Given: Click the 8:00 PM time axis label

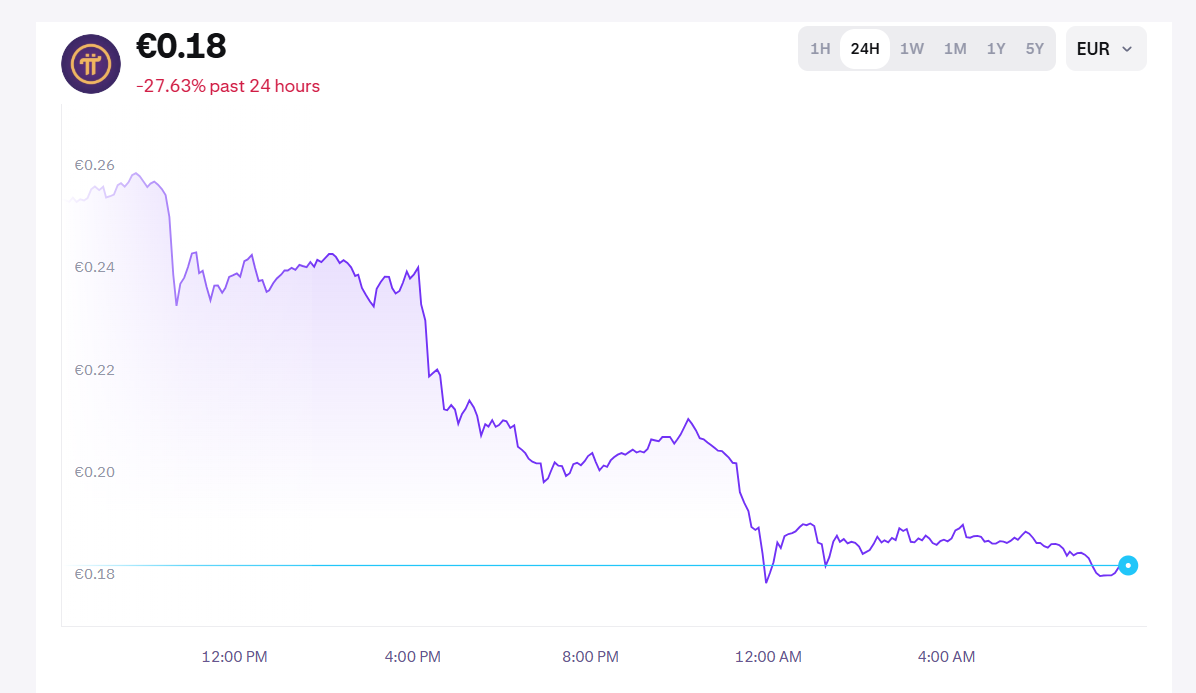Looking at the screenshot, I should click(590, 657).
